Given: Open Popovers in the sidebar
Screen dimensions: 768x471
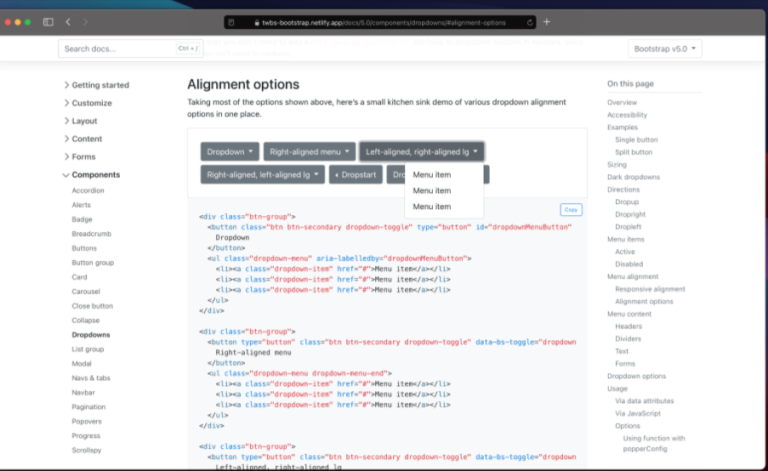Looking at the screenshot, I should [x=87, y=422].
